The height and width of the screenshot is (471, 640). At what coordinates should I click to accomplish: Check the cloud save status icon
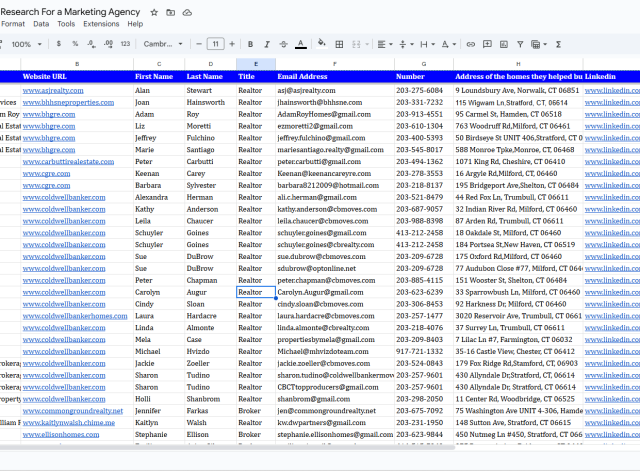click(187, 13)
